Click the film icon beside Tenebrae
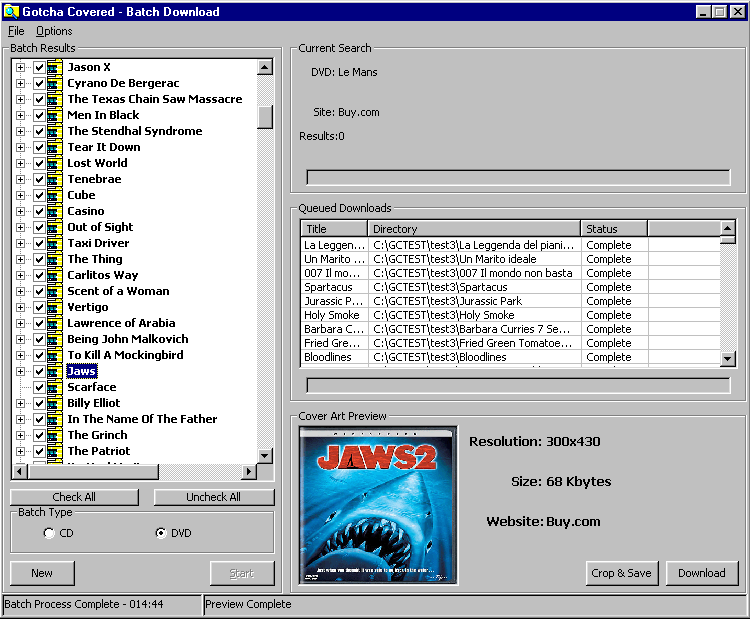The image size is (750, 619). (55, 179)
